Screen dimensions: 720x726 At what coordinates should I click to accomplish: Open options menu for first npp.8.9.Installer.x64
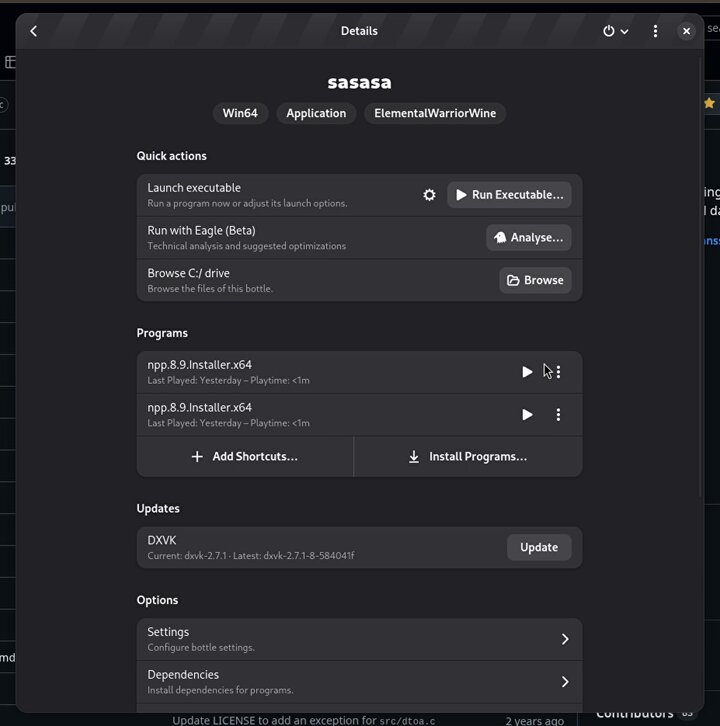coord(558,372)
